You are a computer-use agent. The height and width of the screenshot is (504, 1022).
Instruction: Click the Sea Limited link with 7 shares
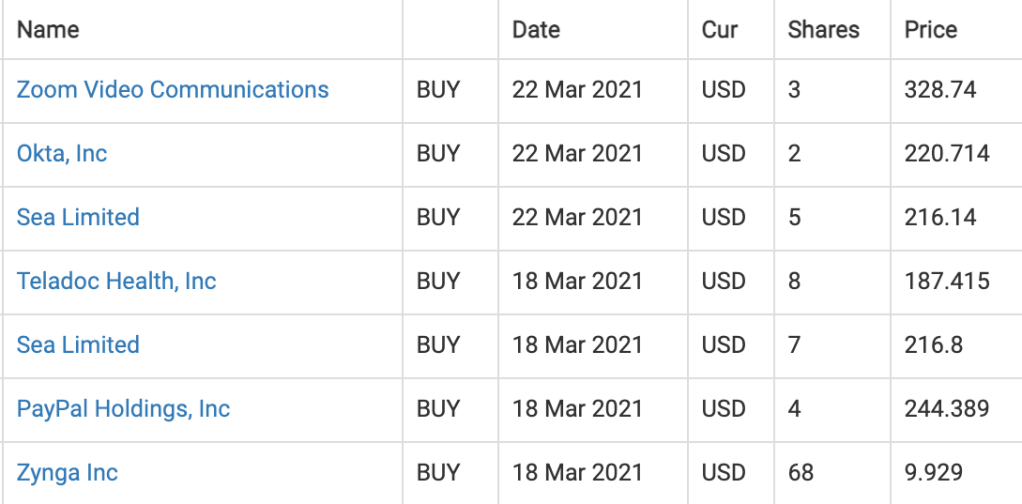coord(78,345)
